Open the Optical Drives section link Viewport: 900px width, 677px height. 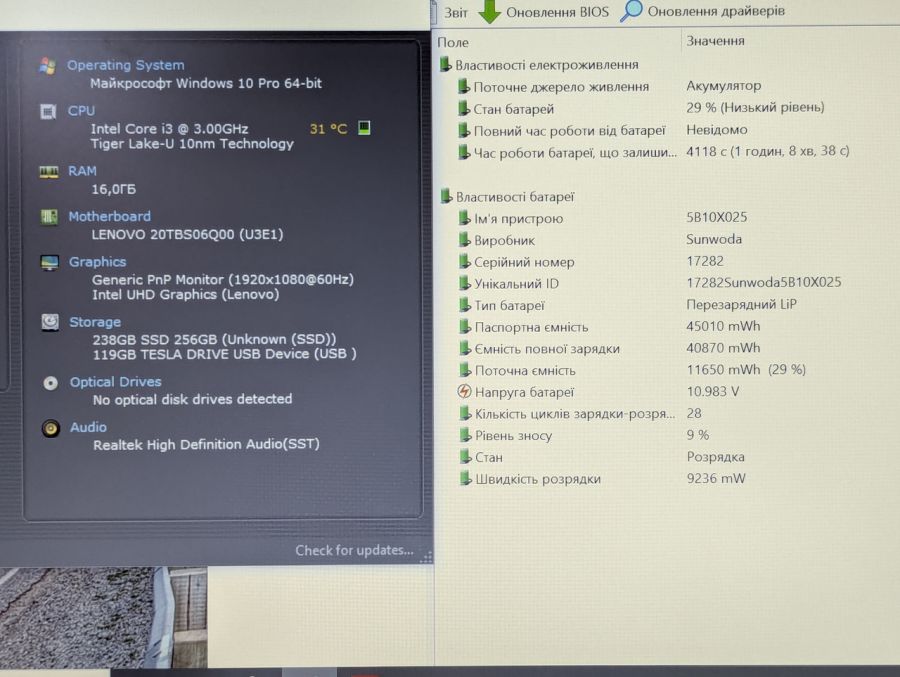(x=115, y=382)
